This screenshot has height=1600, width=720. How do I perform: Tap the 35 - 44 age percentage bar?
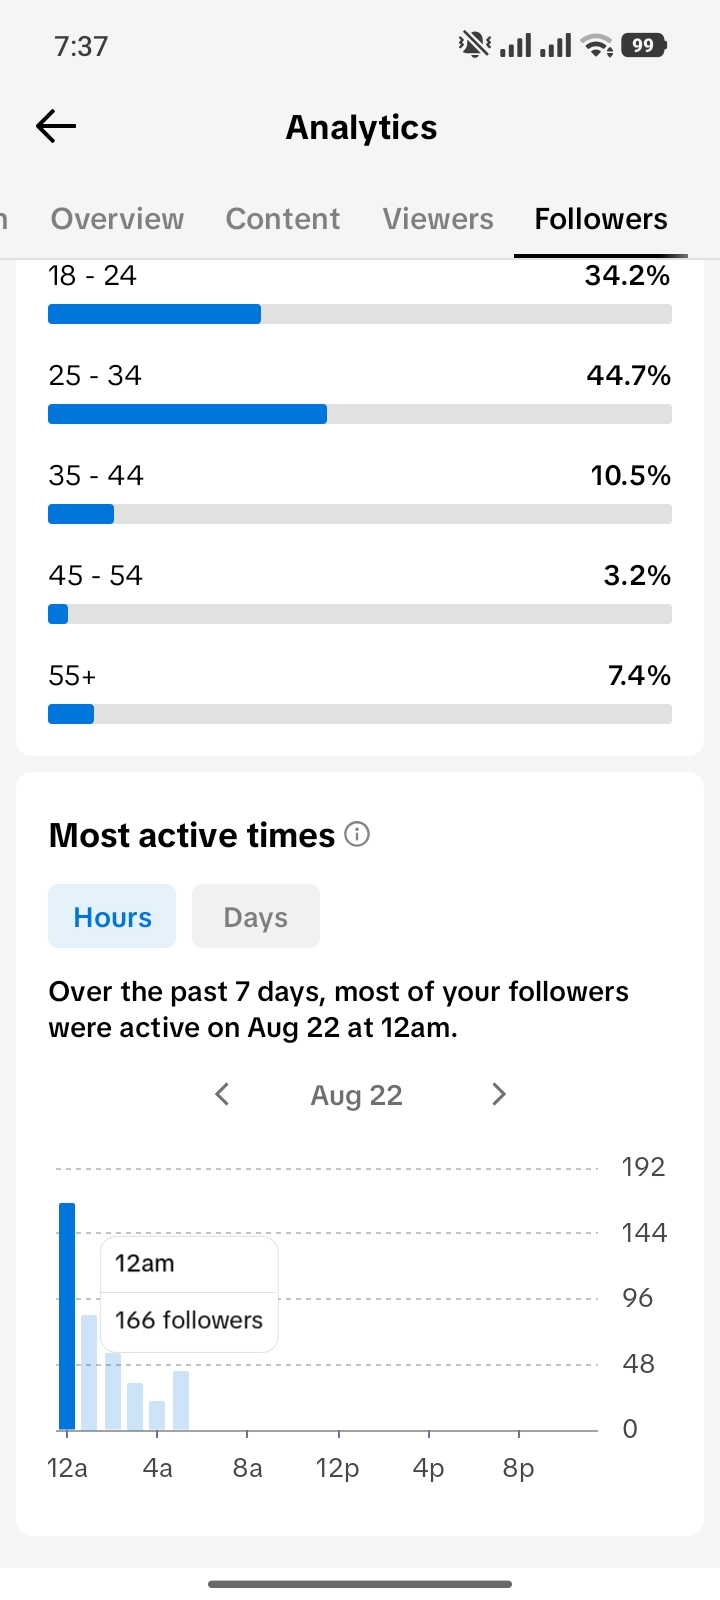(360, 514)
